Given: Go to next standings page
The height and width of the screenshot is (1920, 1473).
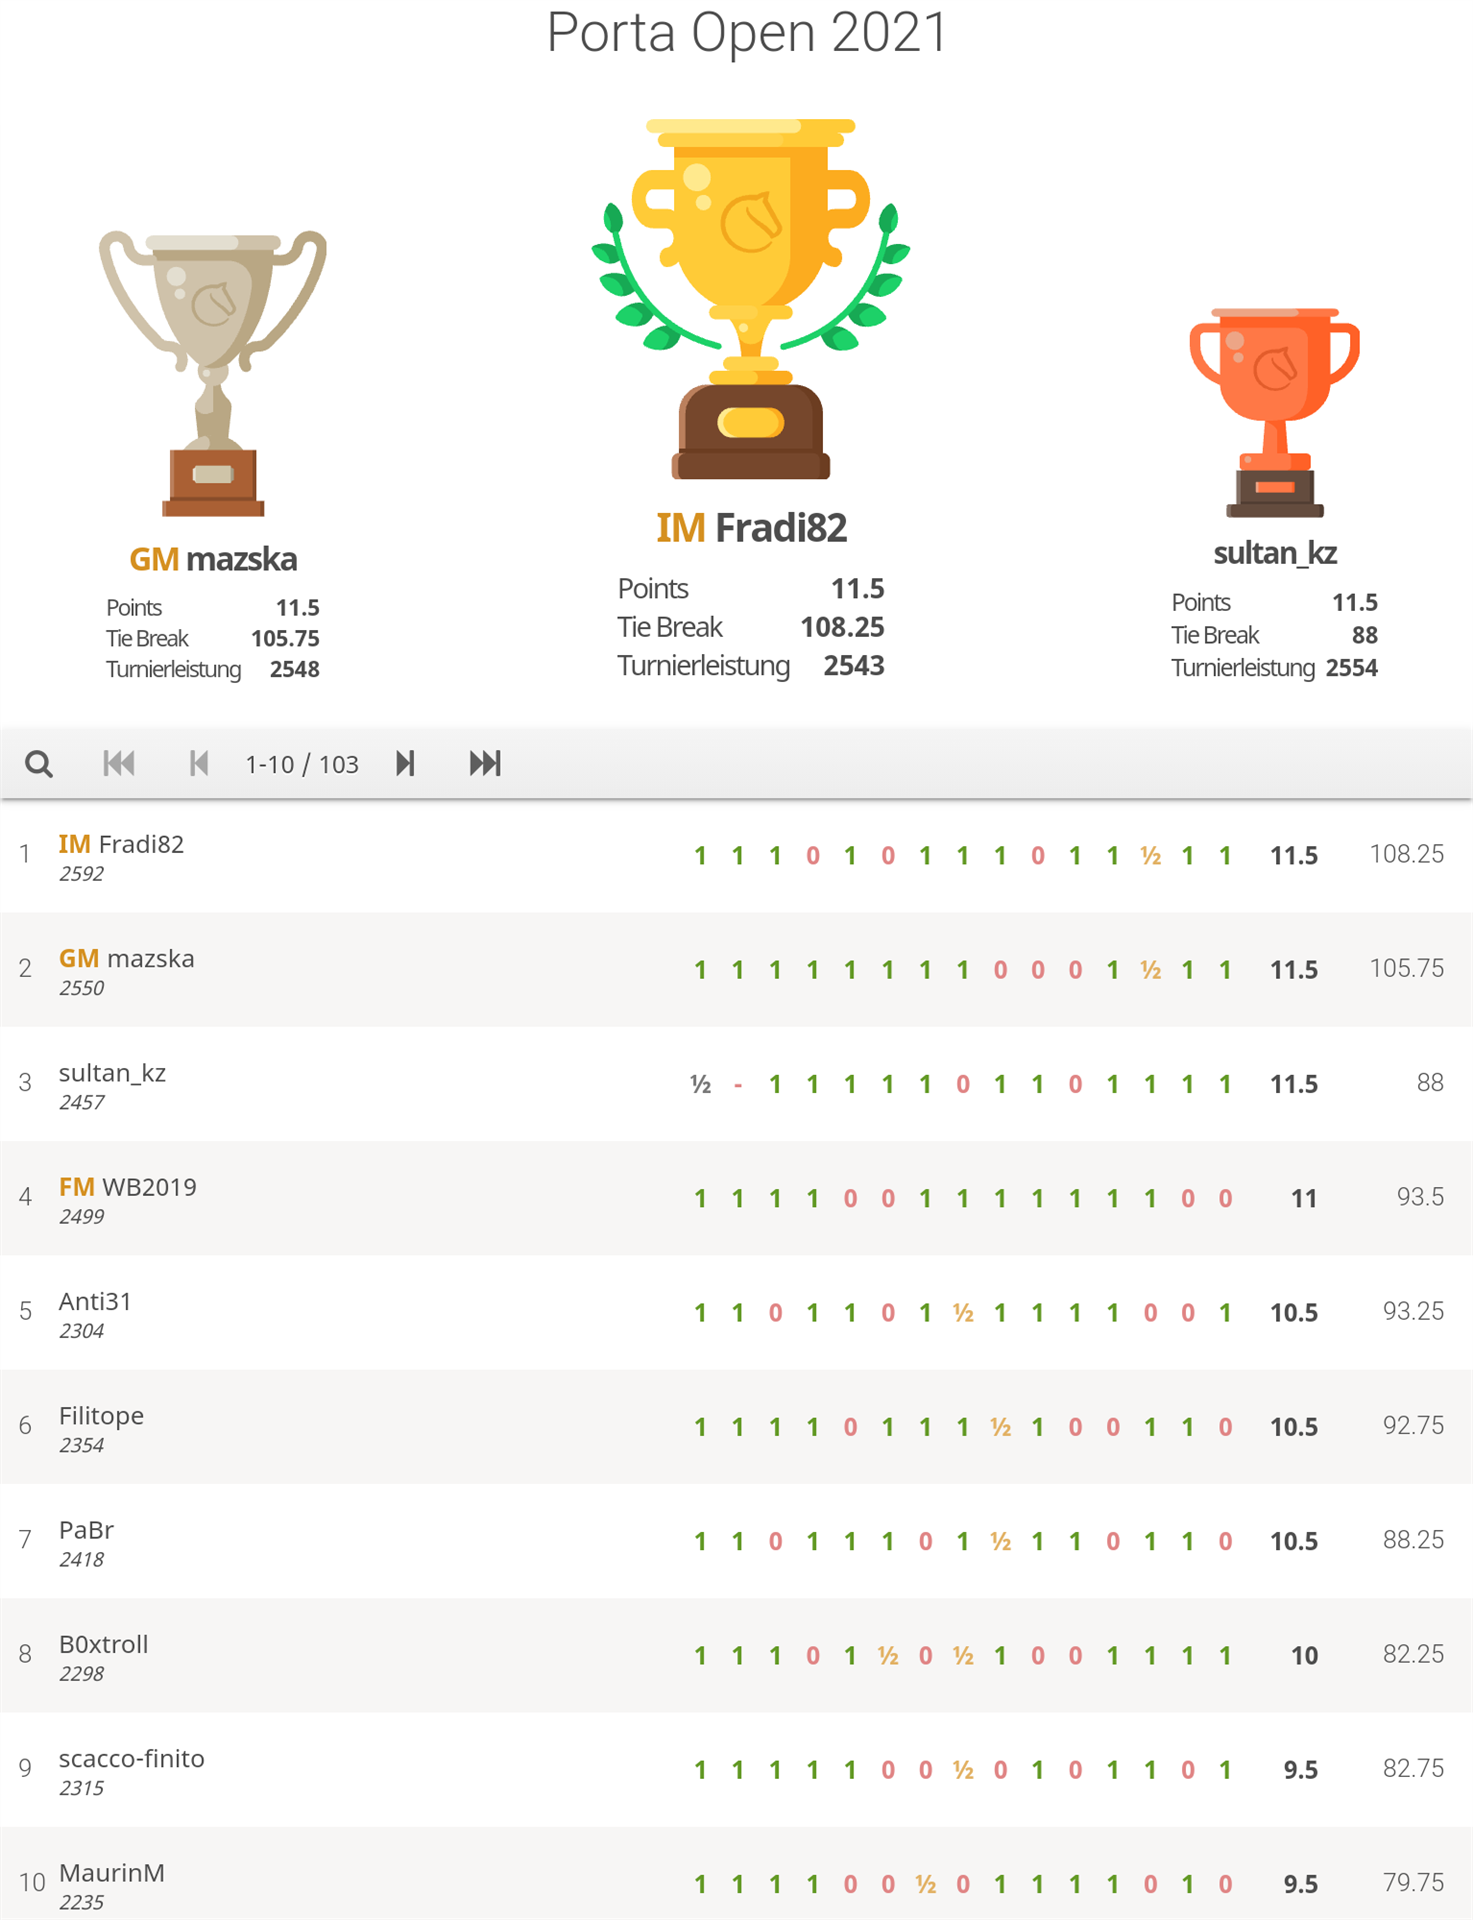Looking at the screenshot, I should pos(405,764).
